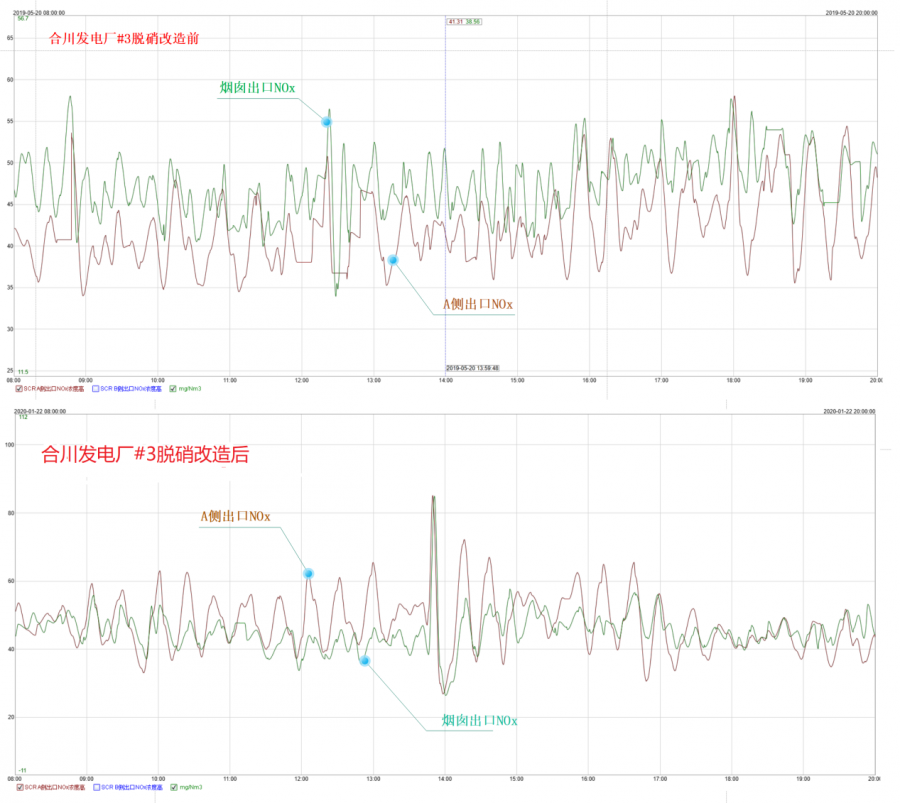Click green upper range value 112
This screenshot has height=803, width=900.
click(x=24, y=417)
